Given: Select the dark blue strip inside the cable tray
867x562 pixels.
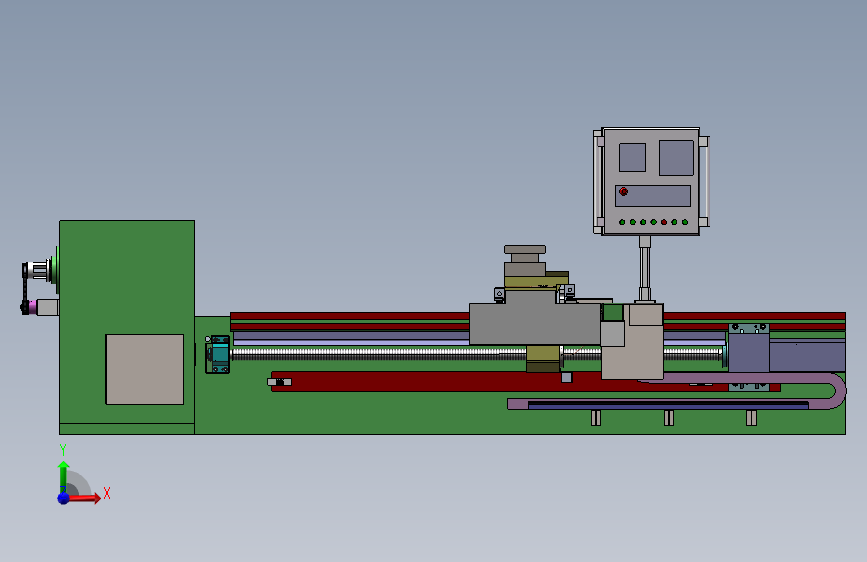Looking at the screenshot, I should pos(668,405).
